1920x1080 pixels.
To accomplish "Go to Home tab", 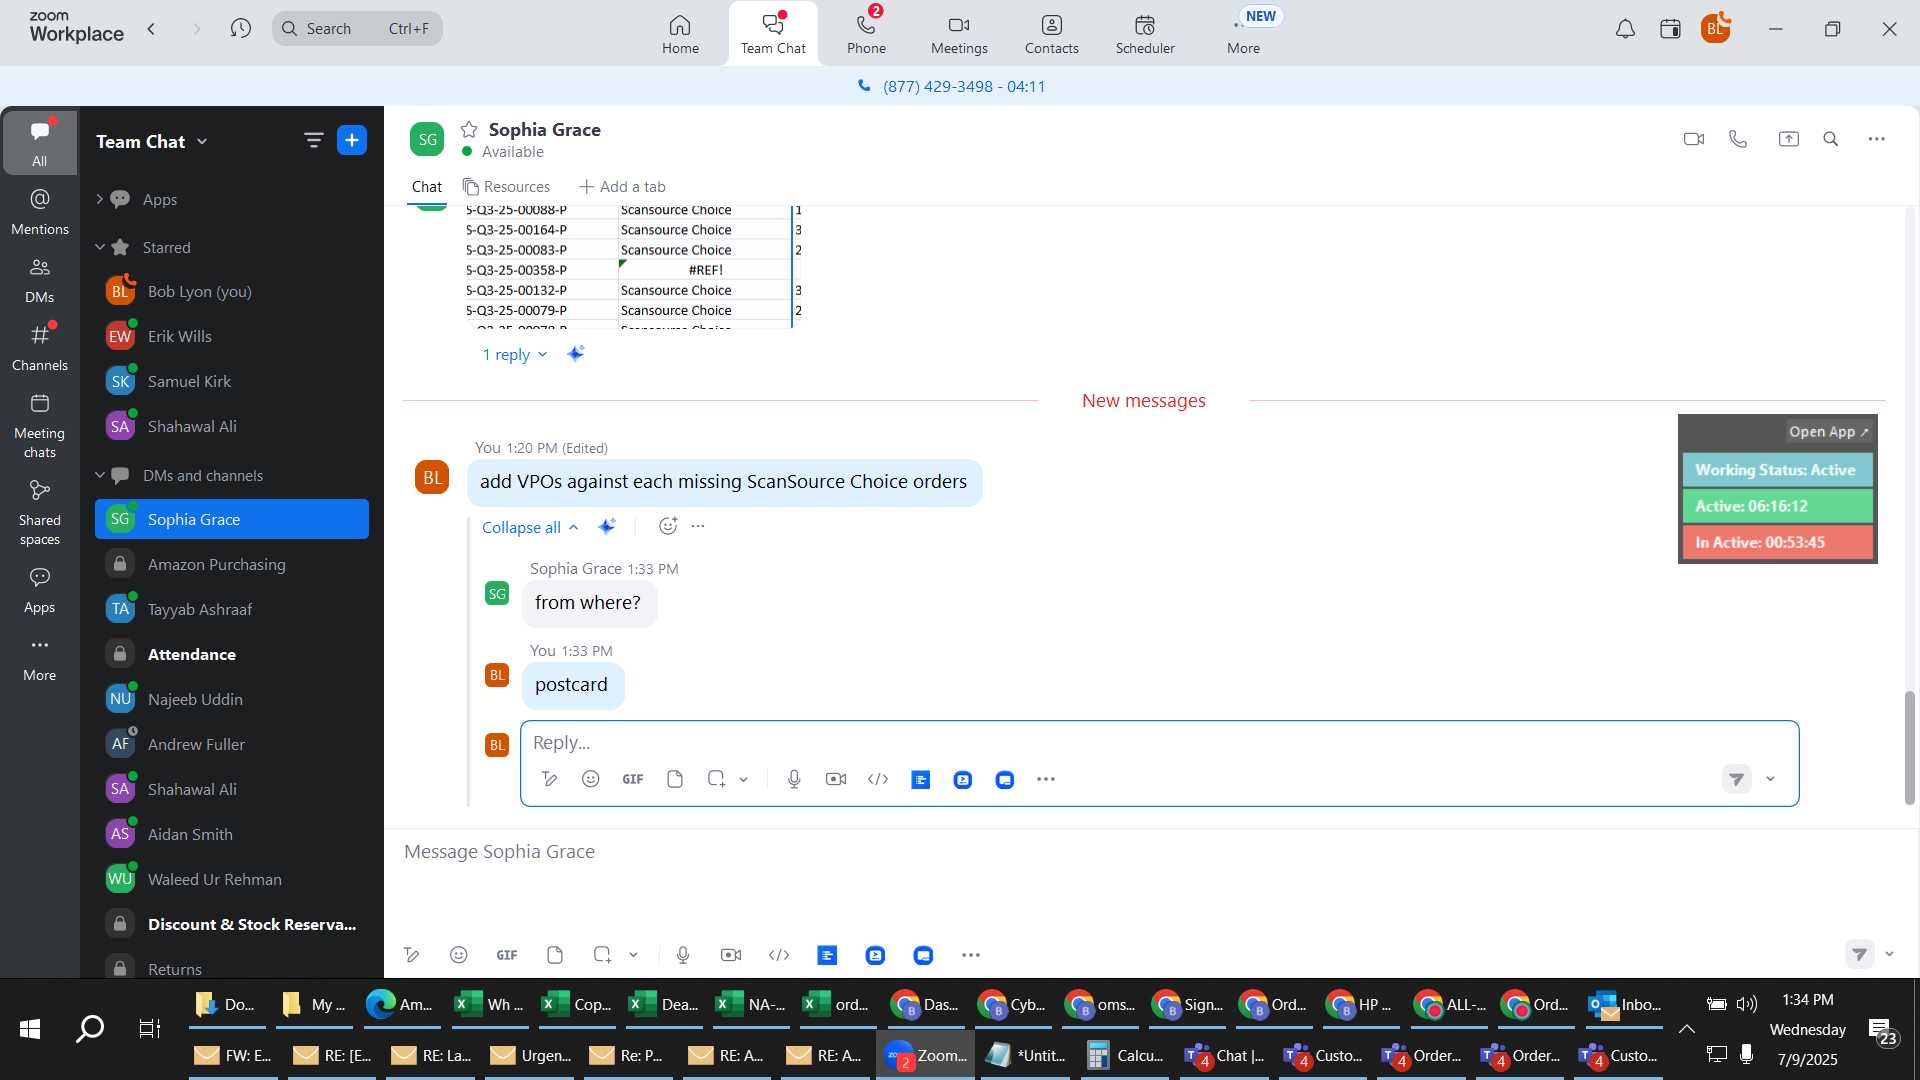I will point(680,34).
